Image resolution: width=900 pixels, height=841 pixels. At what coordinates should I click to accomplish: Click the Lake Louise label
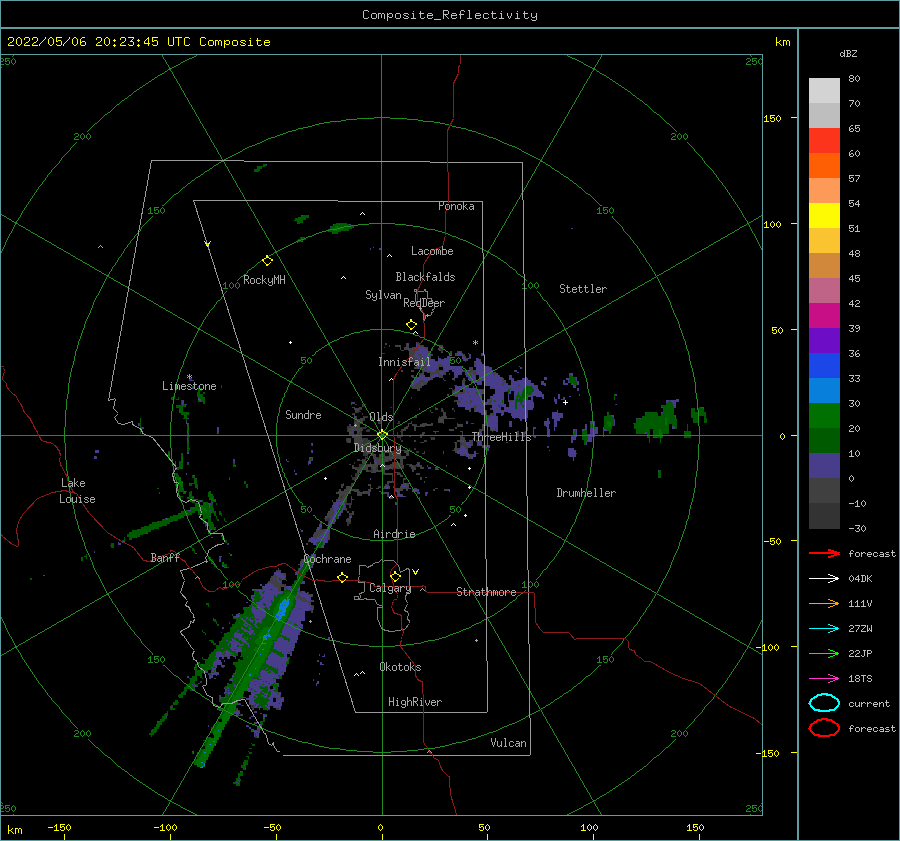77,491
